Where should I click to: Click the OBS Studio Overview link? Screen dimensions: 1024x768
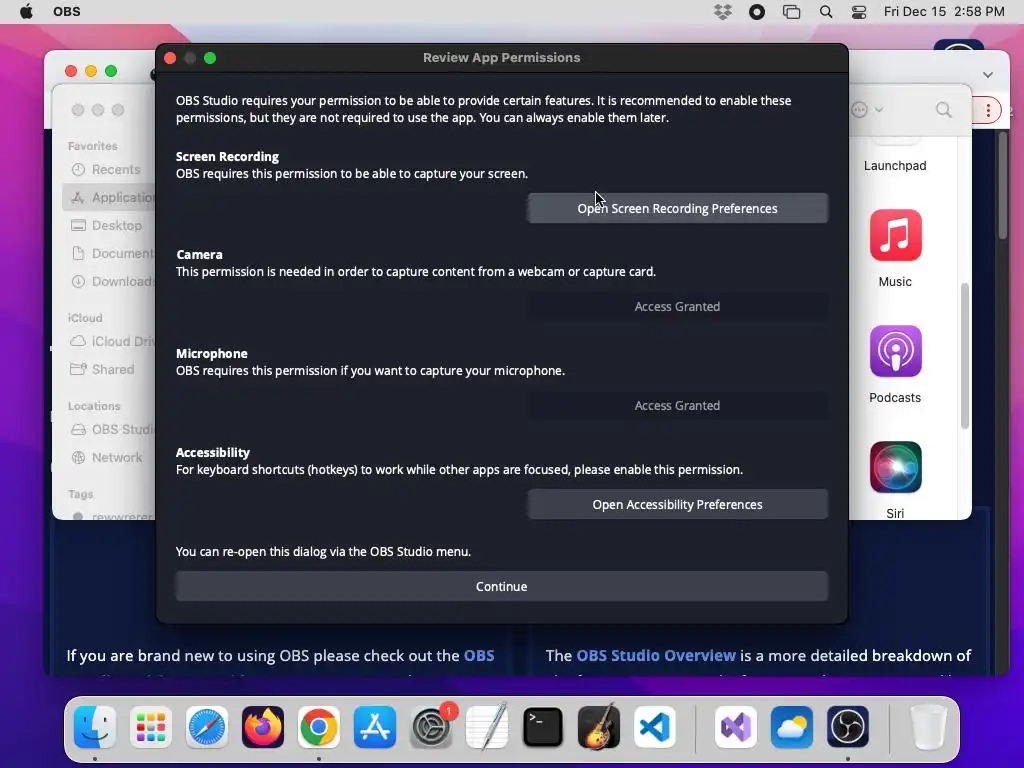click(x=656, y=656)
